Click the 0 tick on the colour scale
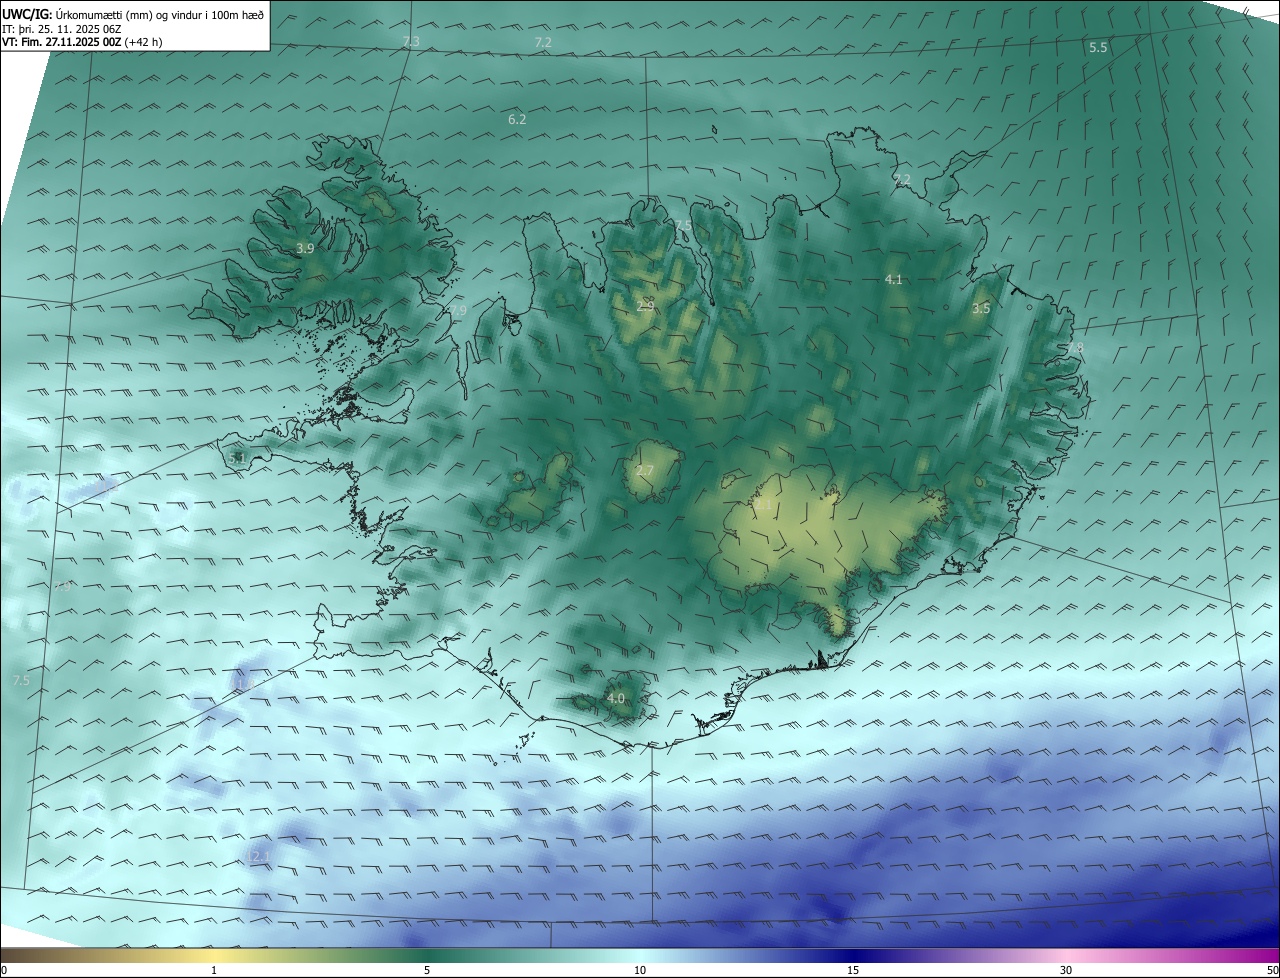This screenshot has height=978, width=1280. 4,970
